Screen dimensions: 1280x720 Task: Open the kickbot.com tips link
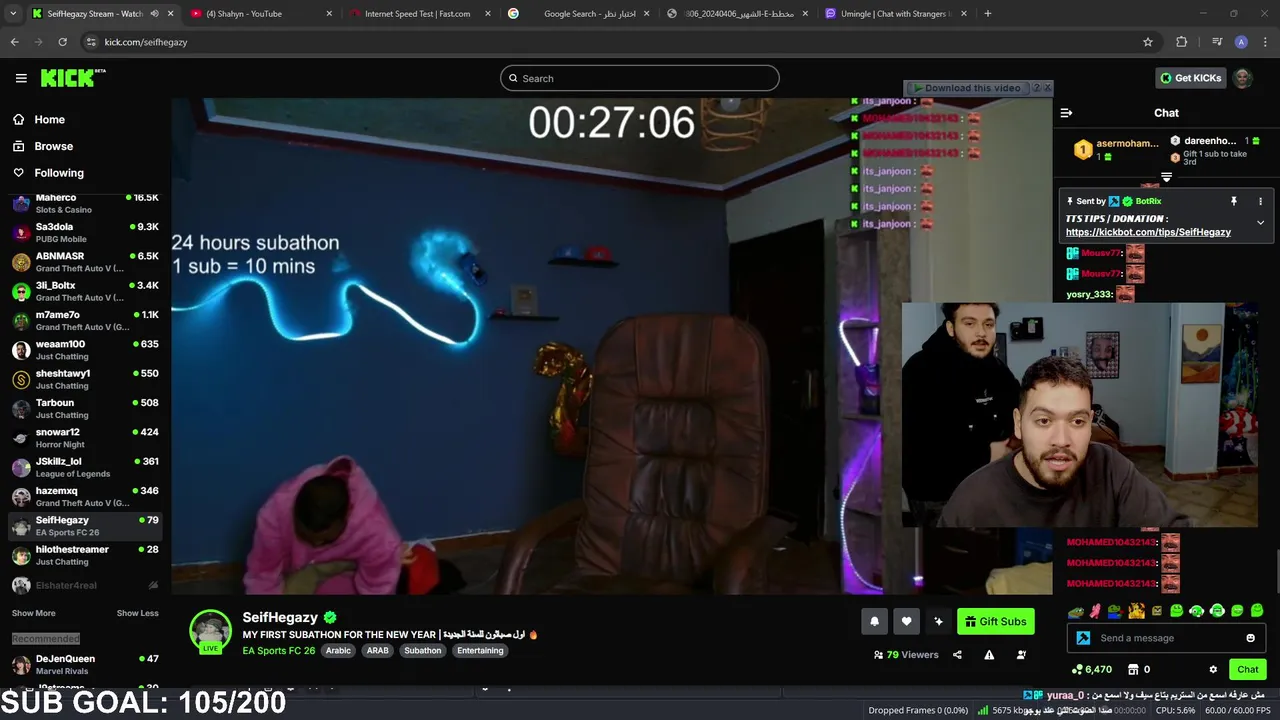coord(1148,232)
